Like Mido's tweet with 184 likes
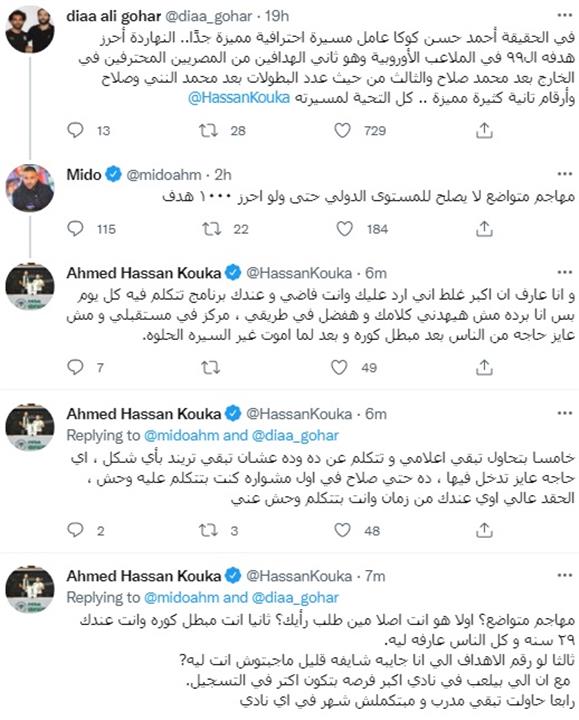 point(344,229)
